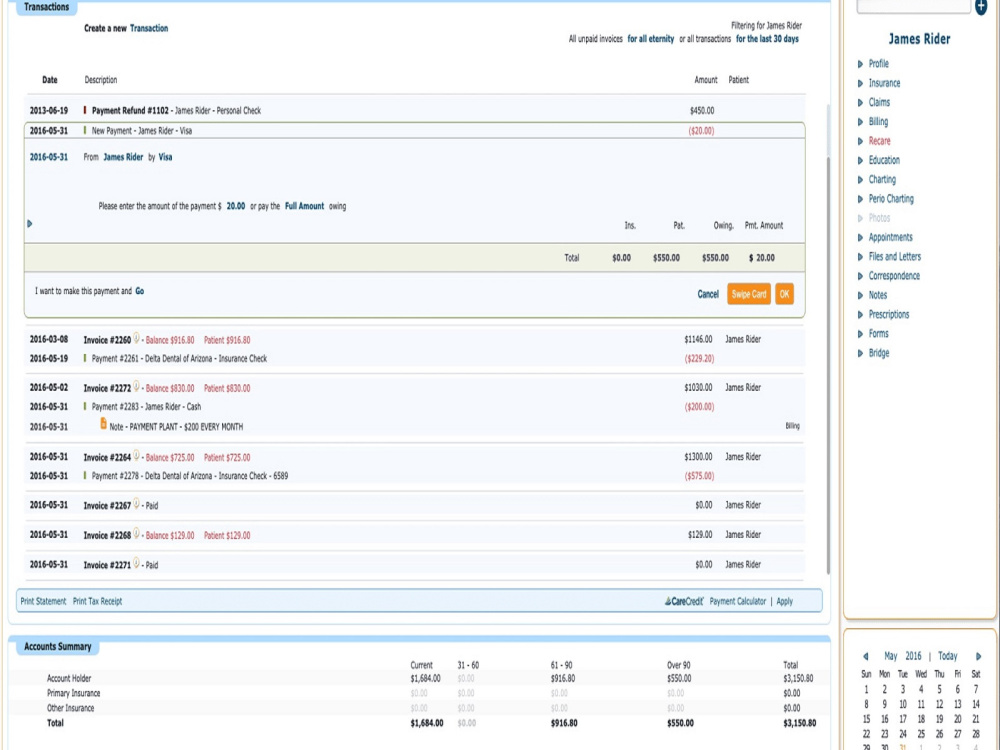Change Visa payment method link
This screenshot has width=1000, height=750.
point(165,157)
